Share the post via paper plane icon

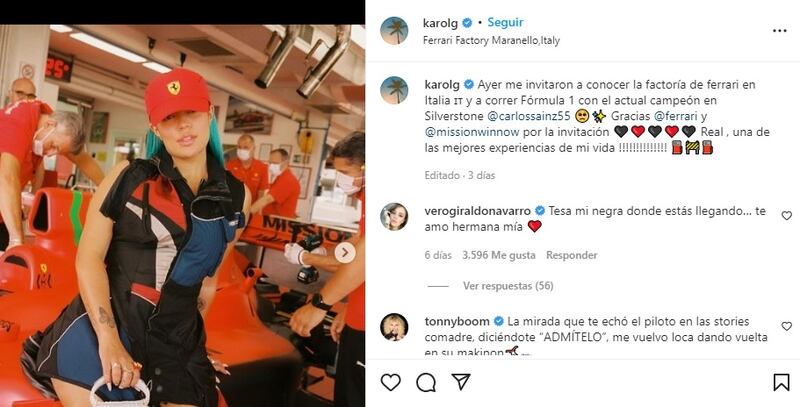461,381
